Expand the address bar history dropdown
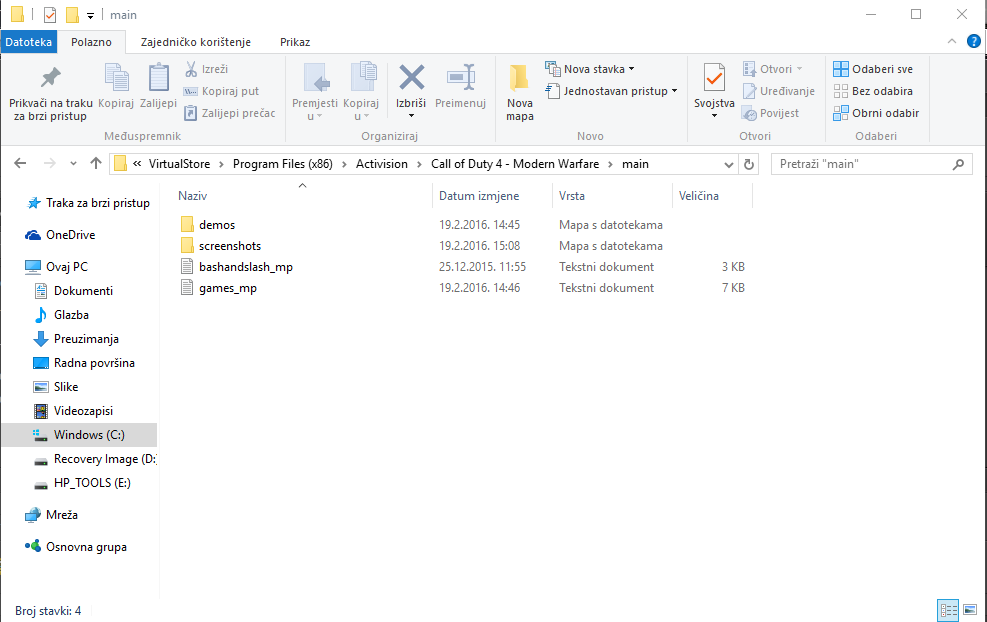Viewport: 987px width, 622px height. pyautogui.click(x=728, y=164)
